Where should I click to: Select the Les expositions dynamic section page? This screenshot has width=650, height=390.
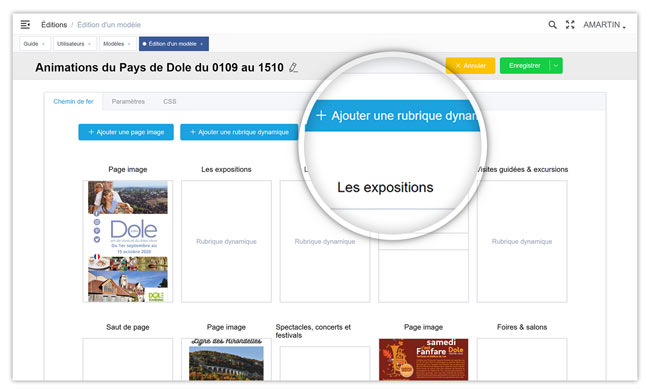[x=226, y=241]
